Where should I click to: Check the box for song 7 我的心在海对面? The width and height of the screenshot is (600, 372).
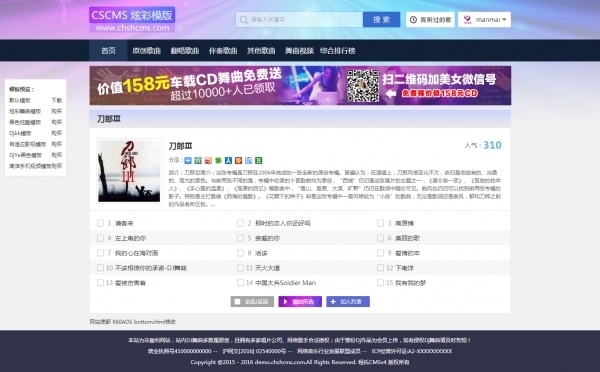click(100, 253)
